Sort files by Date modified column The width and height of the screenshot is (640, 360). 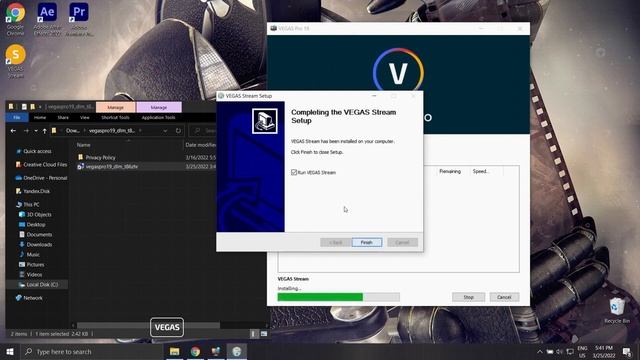coord(200,145)
